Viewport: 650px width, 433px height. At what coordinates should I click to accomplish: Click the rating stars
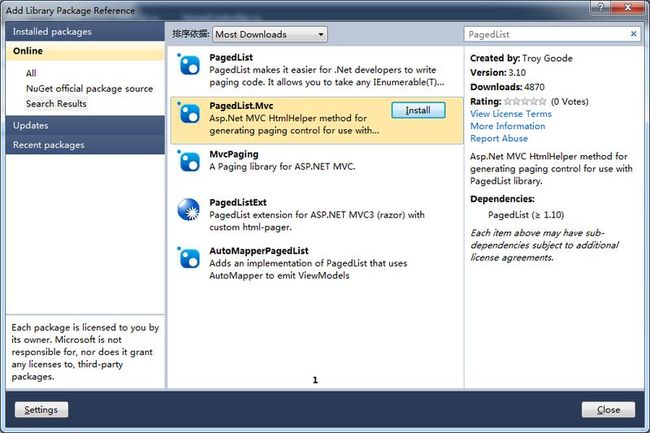(525, 101)
